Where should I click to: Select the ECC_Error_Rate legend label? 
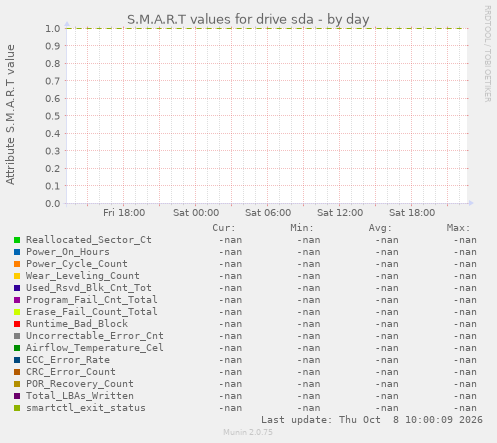[68, 360]
